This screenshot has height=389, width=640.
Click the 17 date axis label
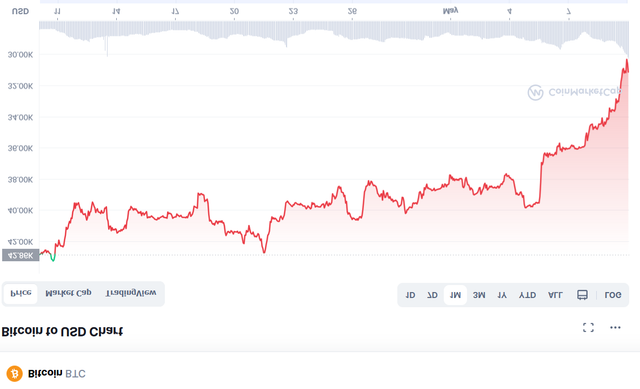pyautogui.click(x=175, y=11)
